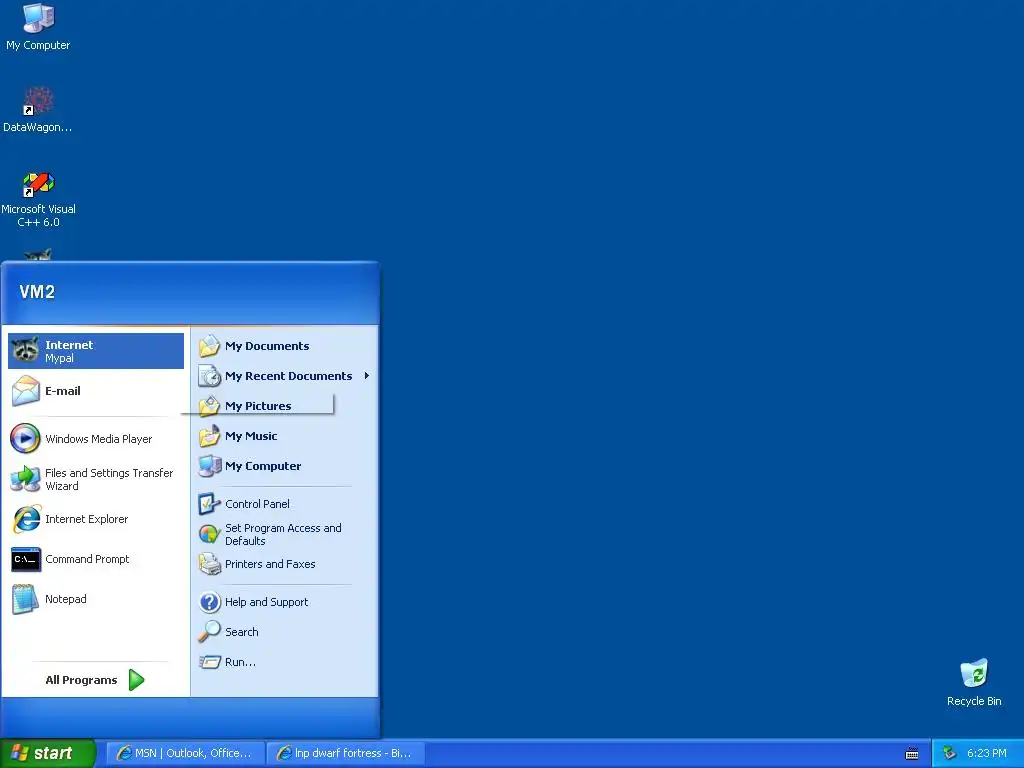Click the My Recent Documents clock icon

(210, 376)
